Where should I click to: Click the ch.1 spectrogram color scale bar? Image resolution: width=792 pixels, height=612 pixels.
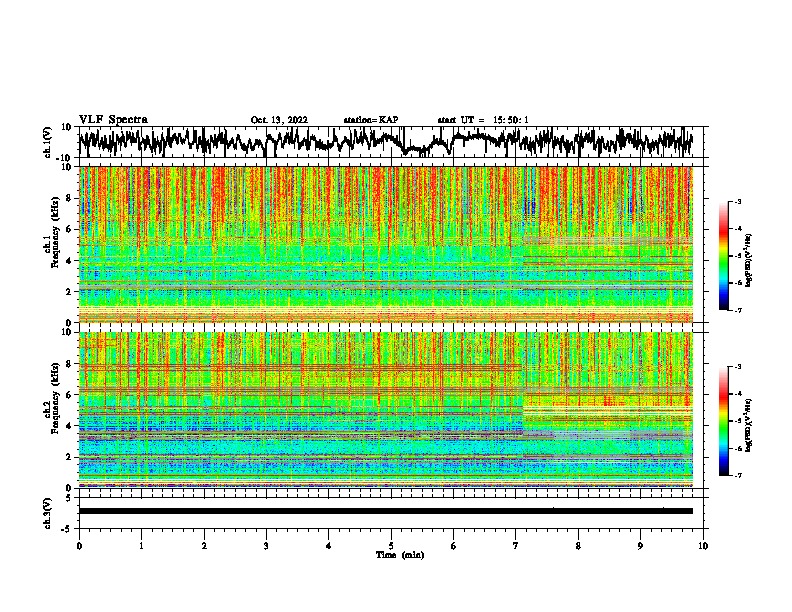coord(723,256)
